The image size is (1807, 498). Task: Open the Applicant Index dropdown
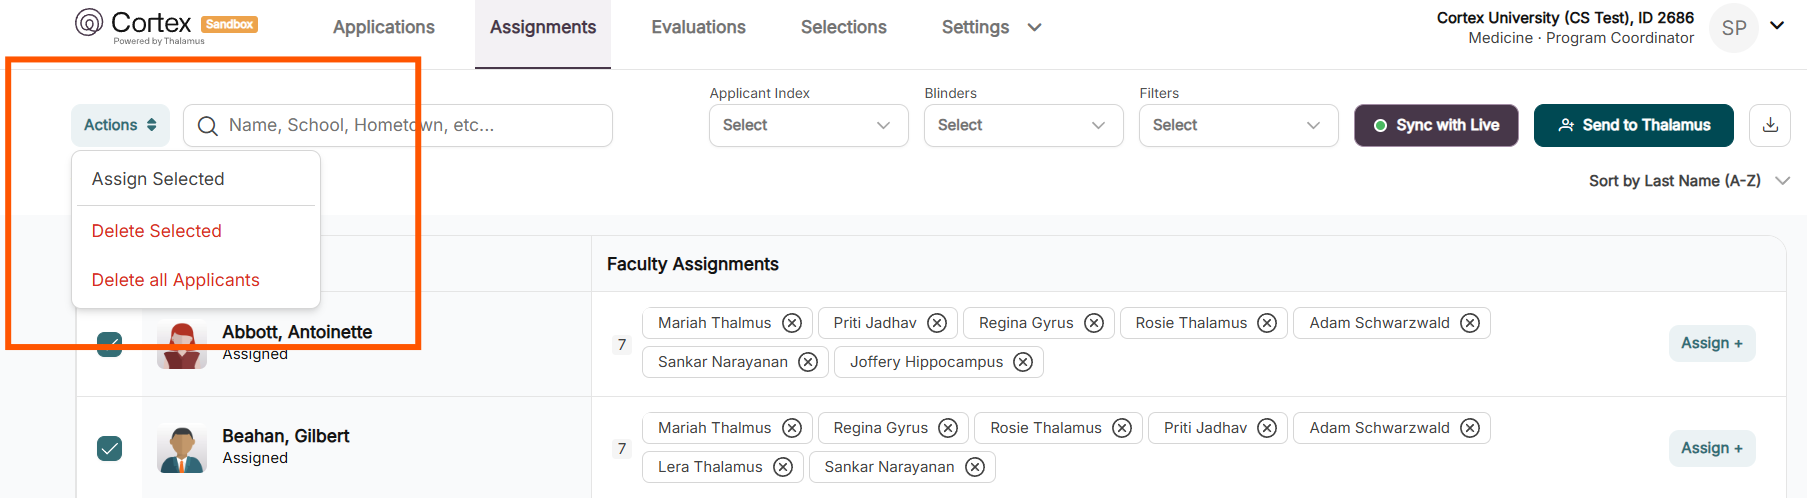coord(808,125)
